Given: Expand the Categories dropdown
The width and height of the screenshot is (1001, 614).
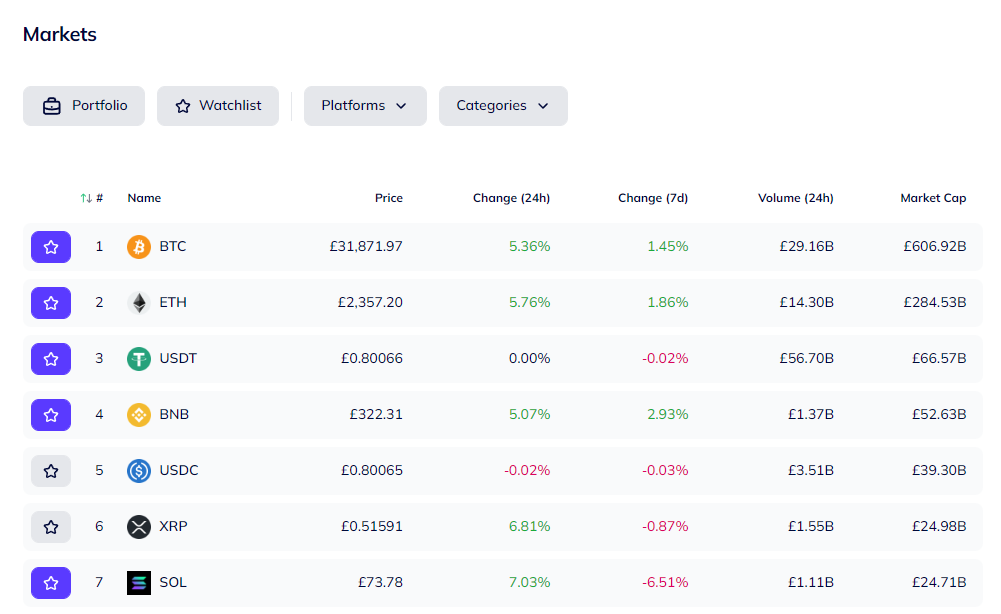Looking at the screenshot, I should click(503, 106).
